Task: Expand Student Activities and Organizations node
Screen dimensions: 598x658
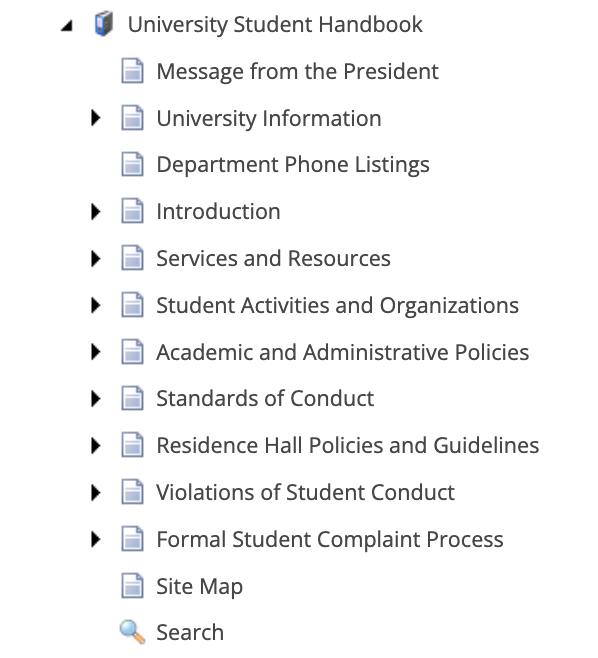Action: pyautogui.click(x=96, y=305)
